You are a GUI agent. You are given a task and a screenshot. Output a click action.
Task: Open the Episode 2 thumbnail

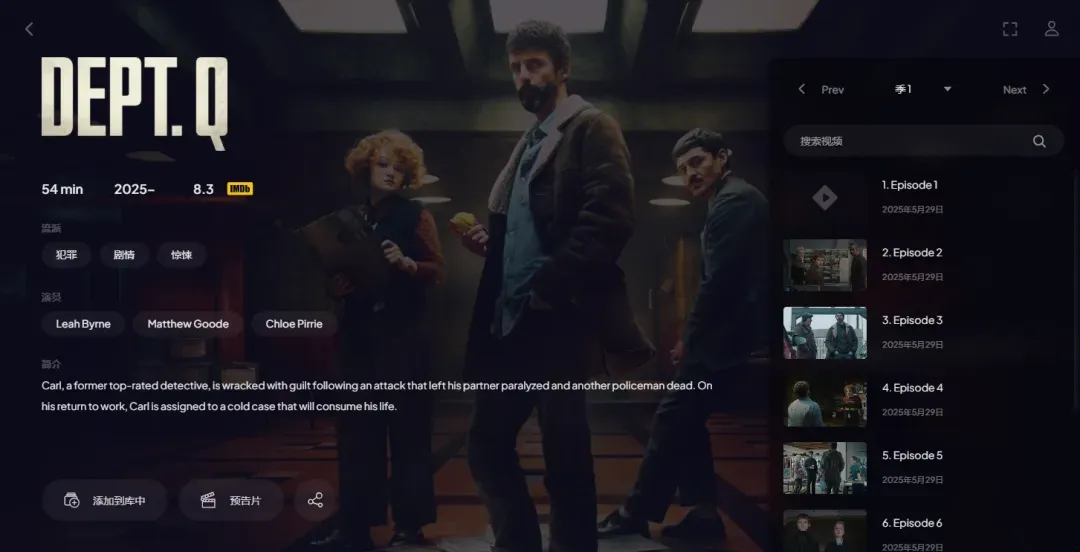[824, 265]
